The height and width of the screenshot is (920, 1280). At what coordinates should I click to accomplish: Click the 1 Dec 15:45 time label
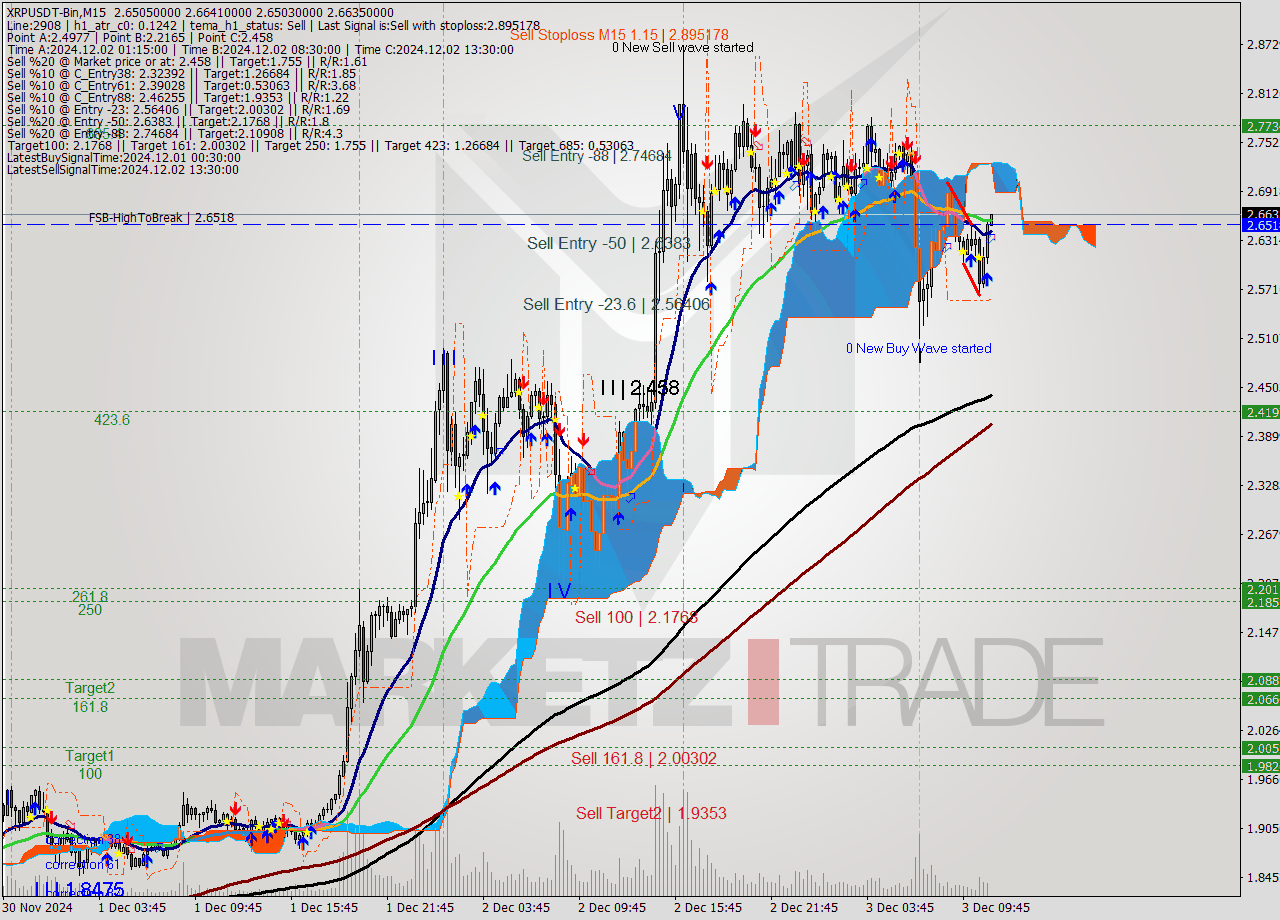324,908
